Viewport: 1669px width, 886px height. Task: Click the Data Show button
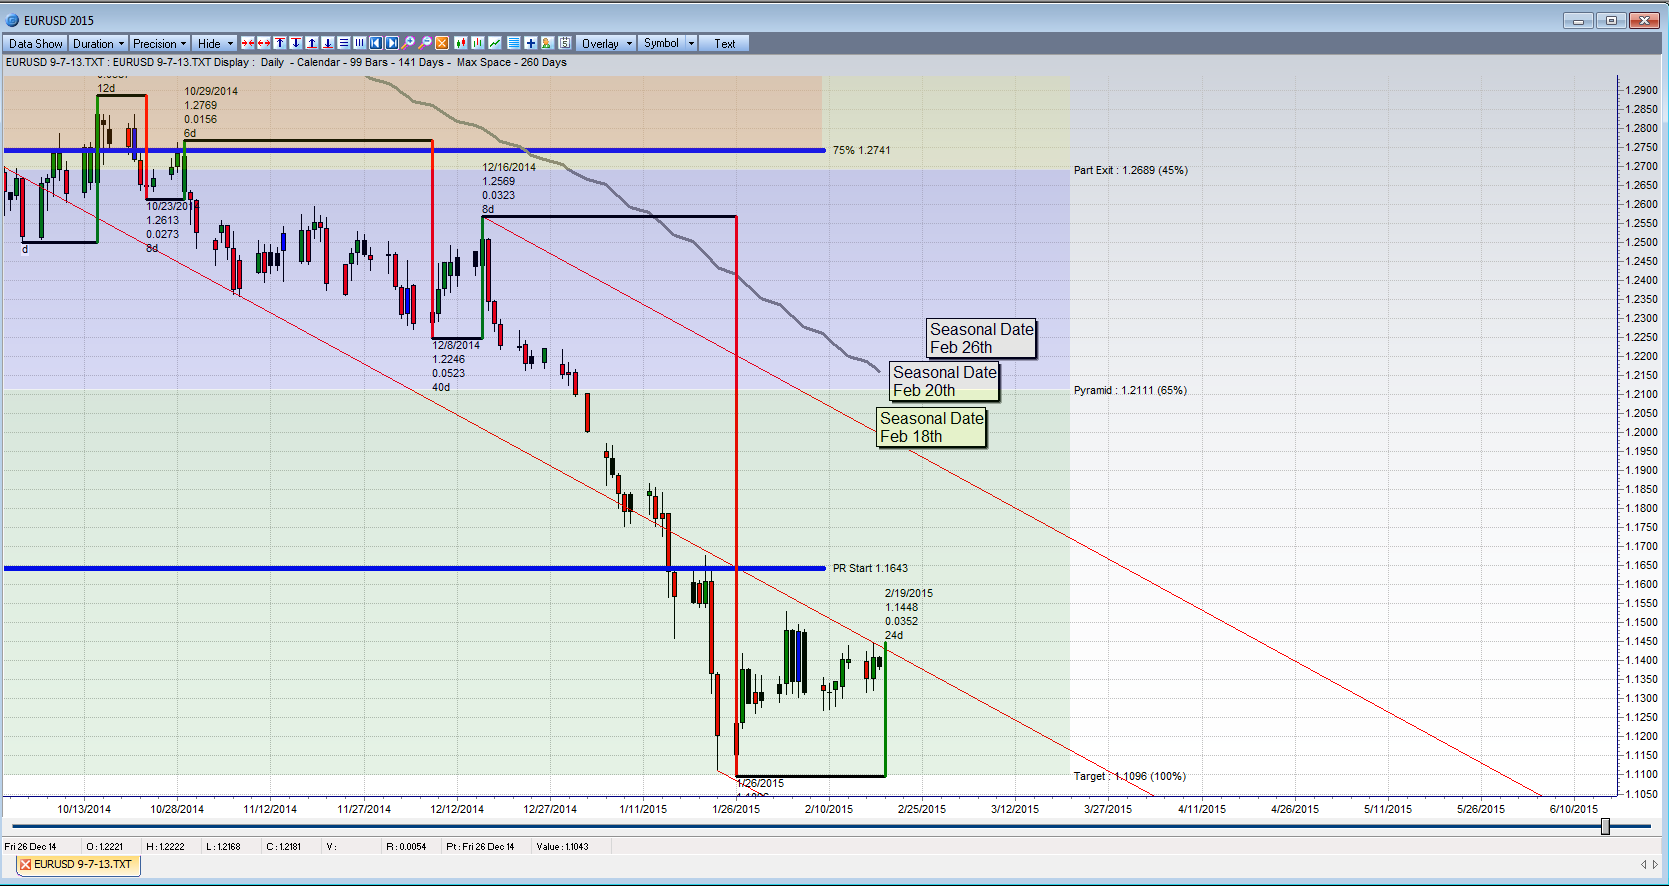pos(35,43)
